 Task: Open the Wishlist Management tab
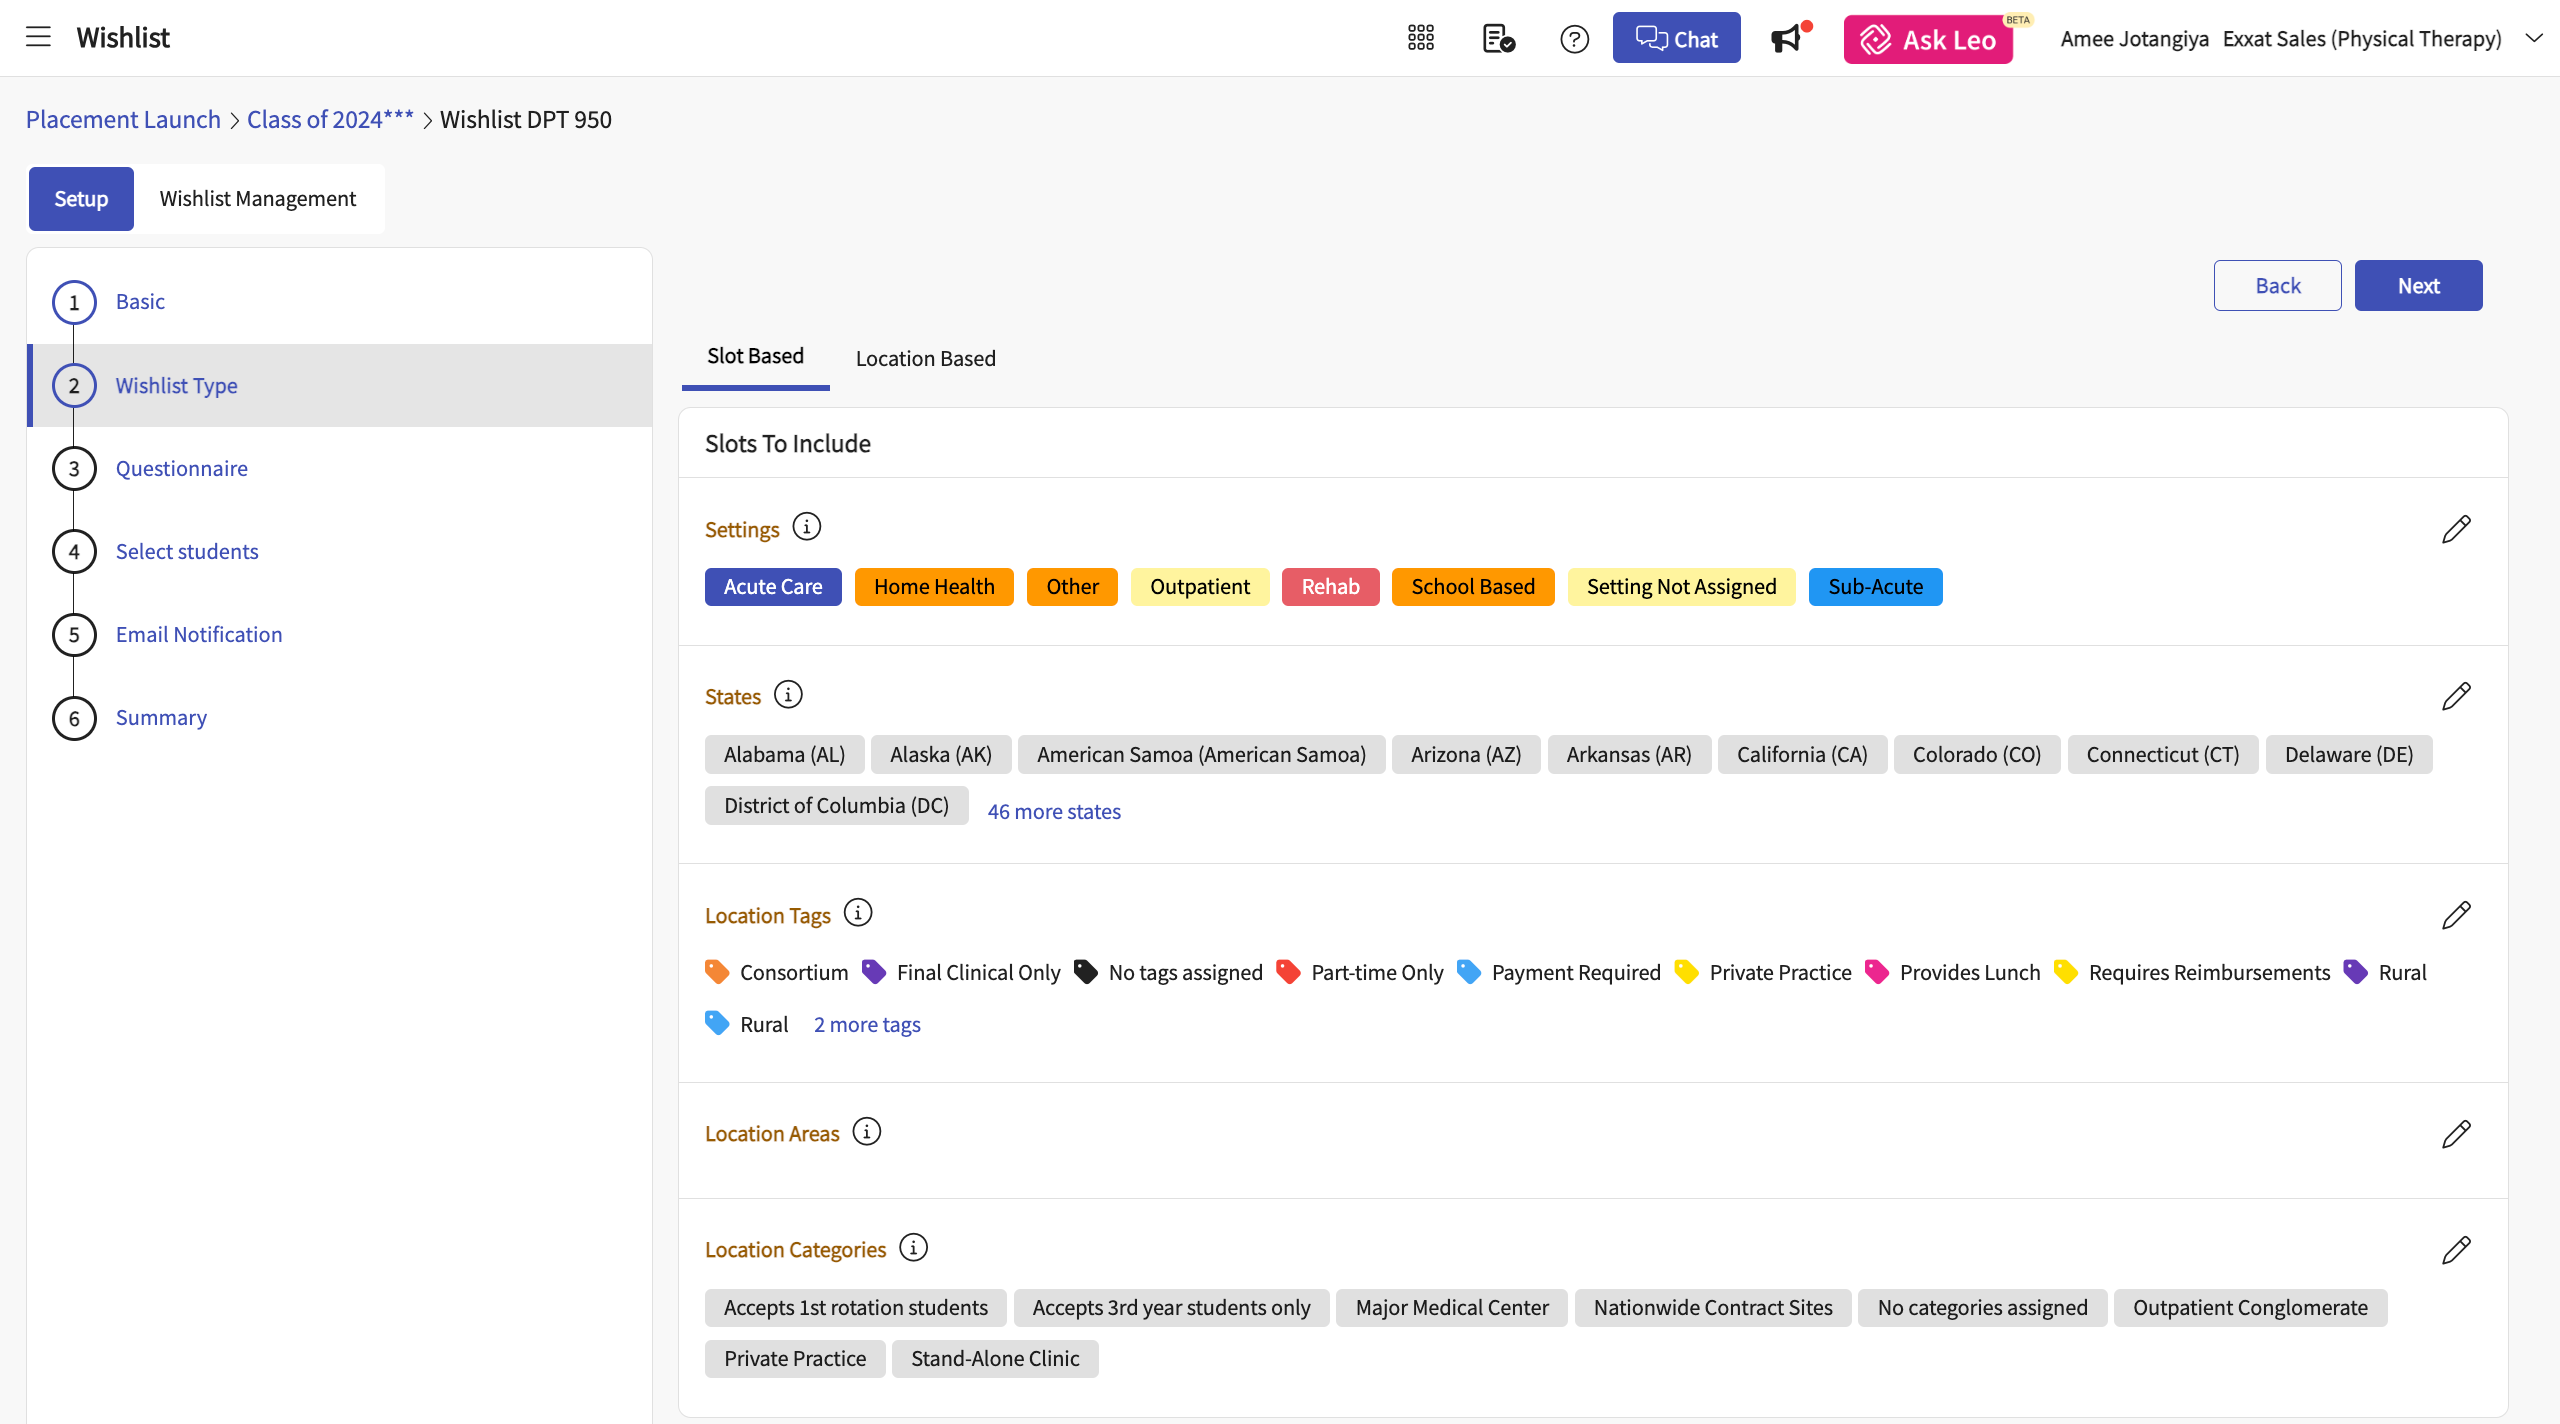(x=257, y=199)
